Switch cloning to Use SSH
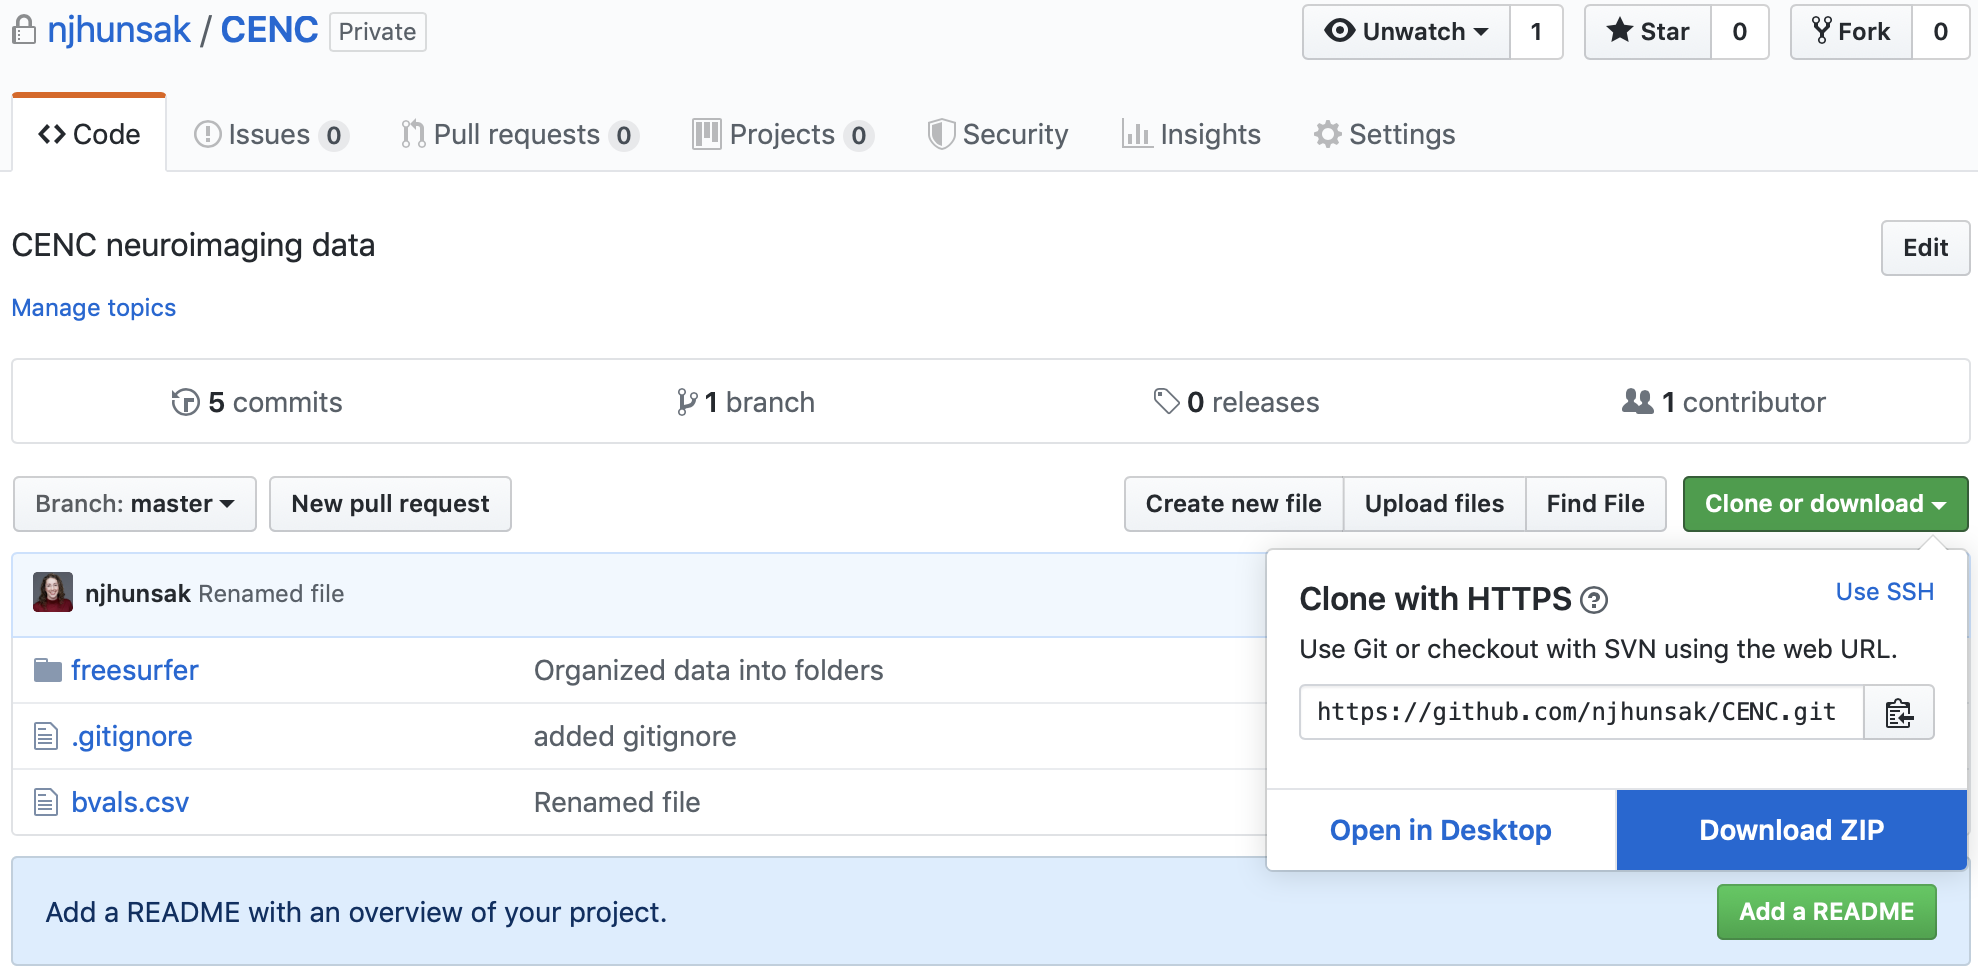 point(1885,592)
